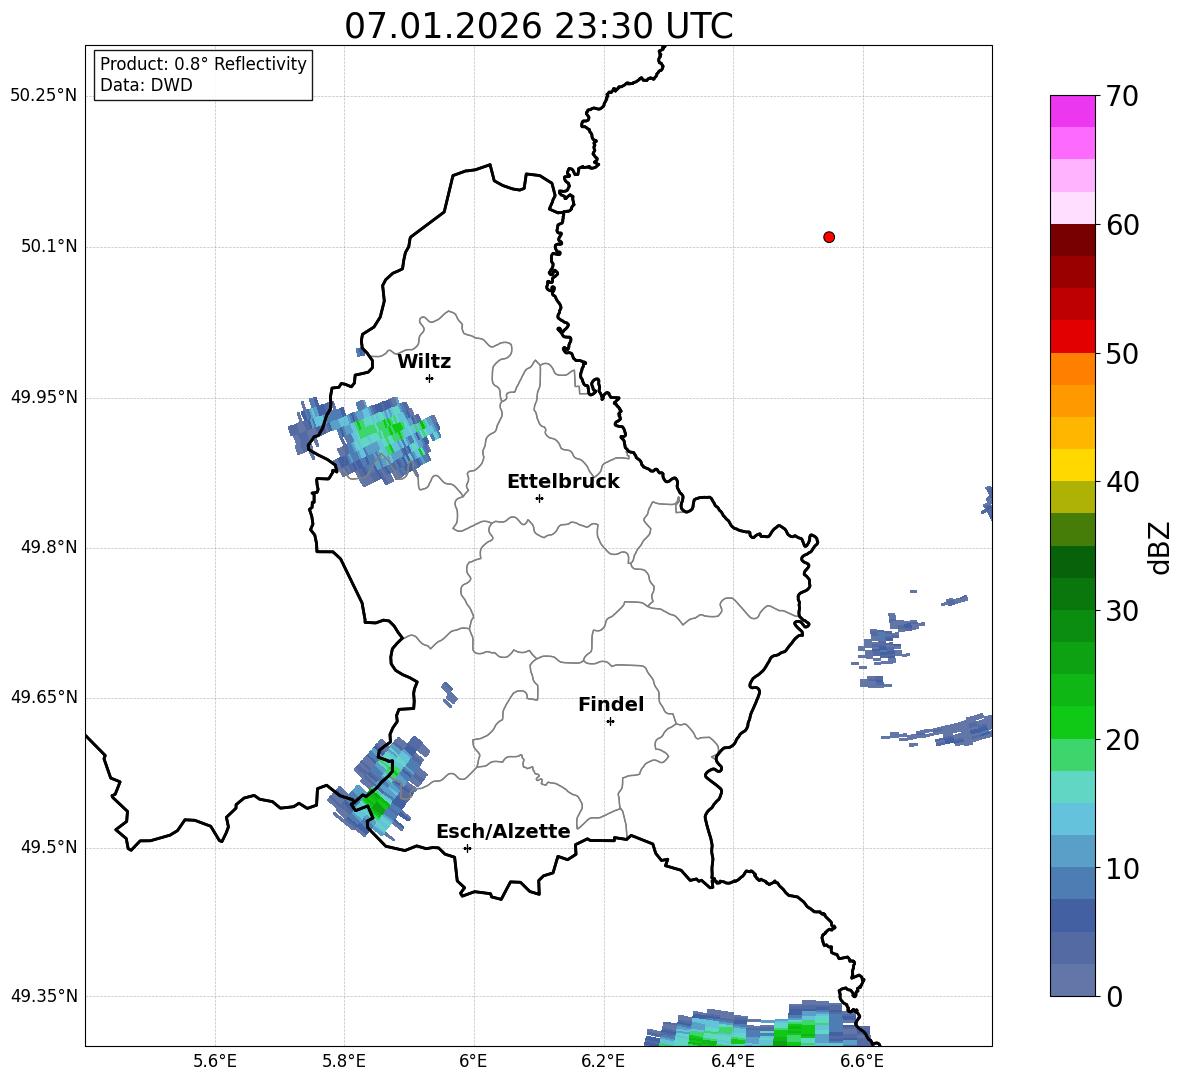Click the 50 colorbar tick label

[x=1121, y=353]
